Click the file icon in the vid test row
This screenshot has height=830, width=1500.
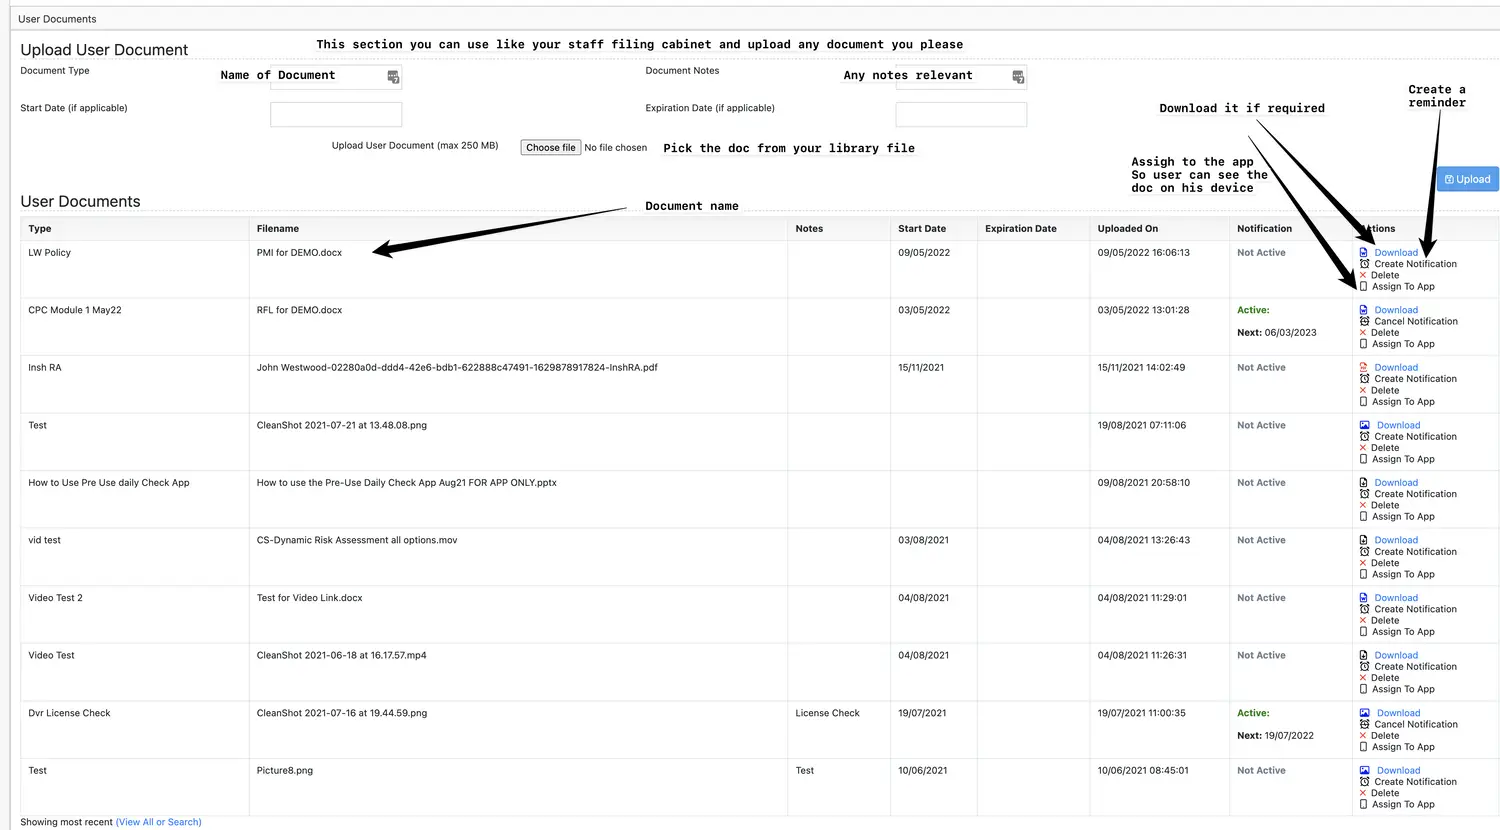(1364, 541)
